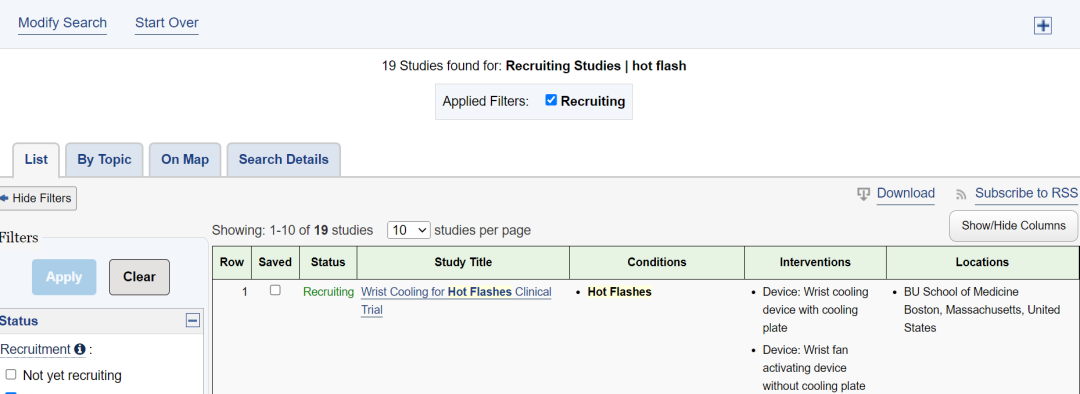Open the On Map tab

click(x=185, y=160)
